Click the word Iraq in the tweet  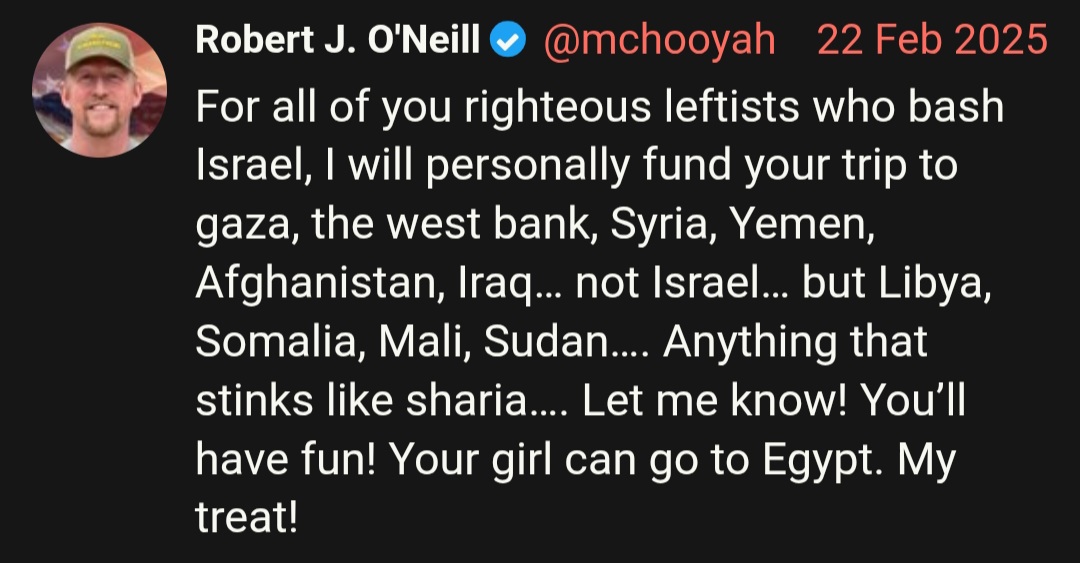click(495, 285)
